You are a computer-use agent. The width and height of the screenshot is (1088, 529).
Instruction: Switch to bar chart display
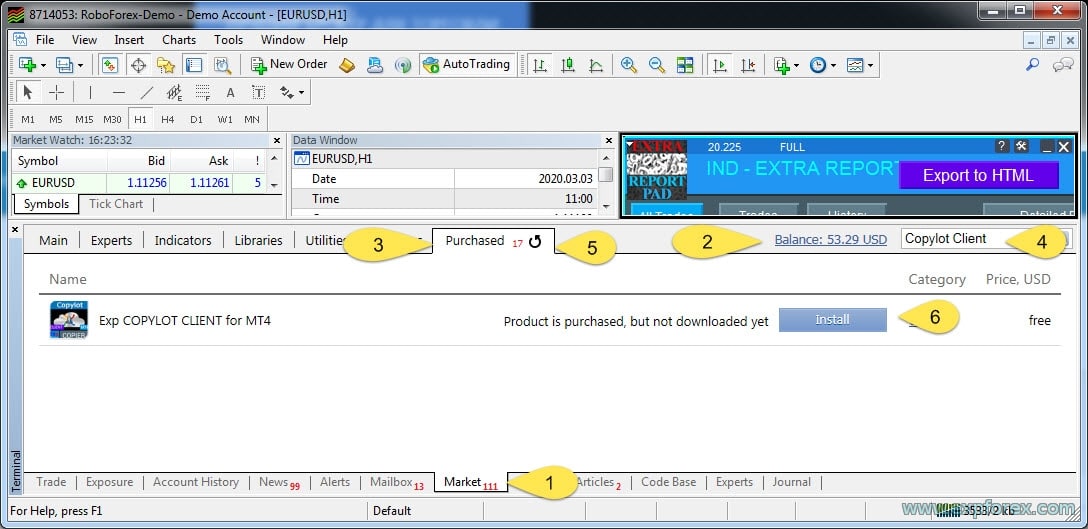539,65
